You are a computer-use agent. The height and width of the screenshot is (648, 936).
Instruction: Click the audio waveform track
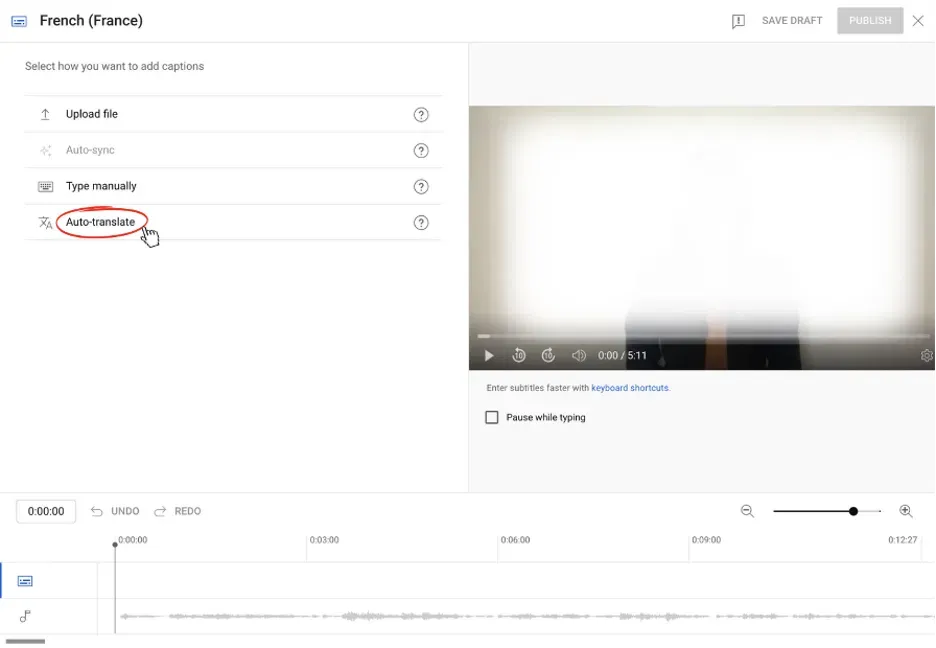point(525,616)
